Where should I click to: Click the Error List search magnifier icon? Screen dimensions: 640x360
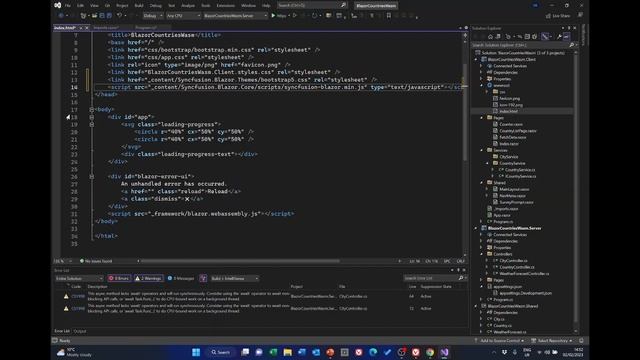[461, 278]
